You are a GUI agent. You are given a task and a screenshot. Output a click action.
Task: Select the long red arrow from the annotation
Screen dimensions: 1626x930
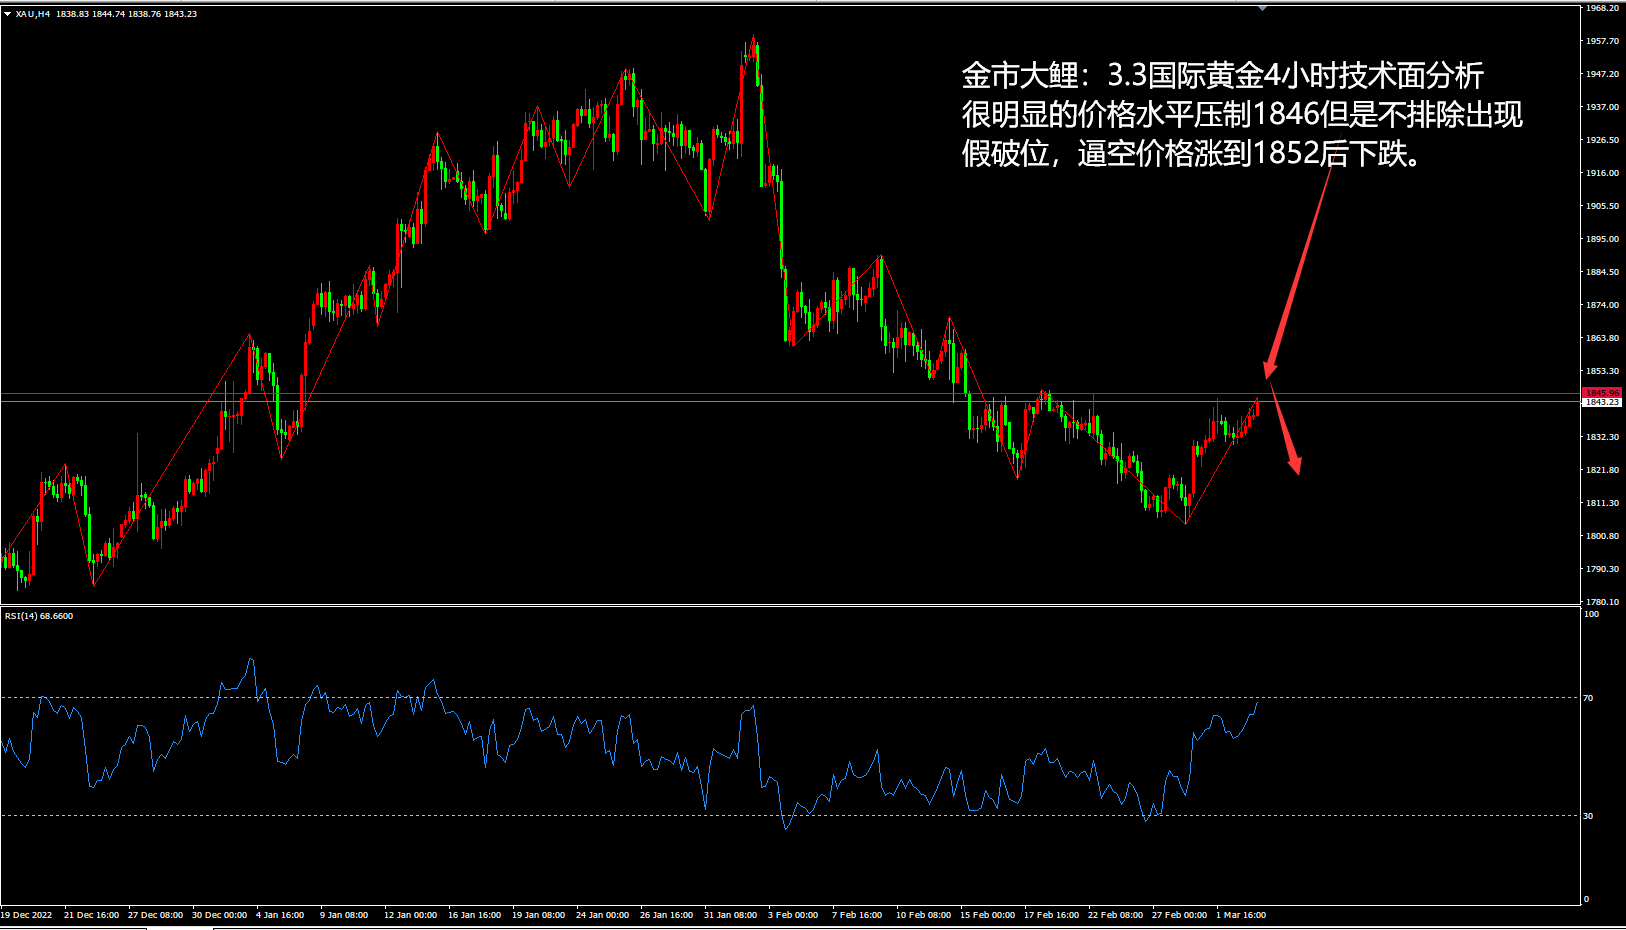[x=1300, y=270]
